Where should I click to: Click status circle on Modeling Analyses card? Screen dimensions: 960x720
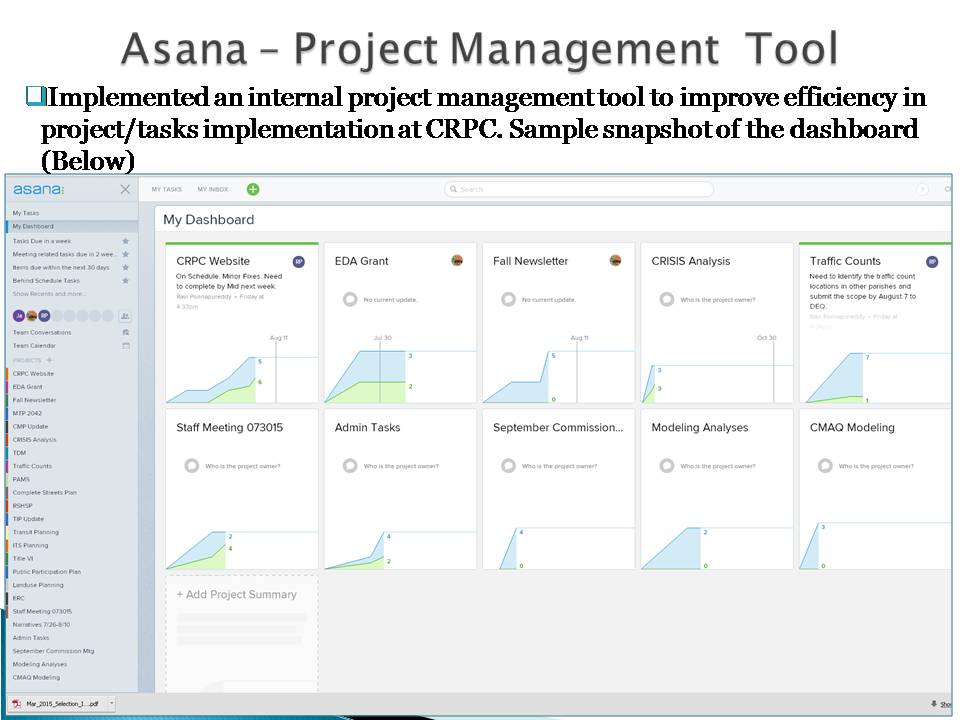(x=667, y=466)
